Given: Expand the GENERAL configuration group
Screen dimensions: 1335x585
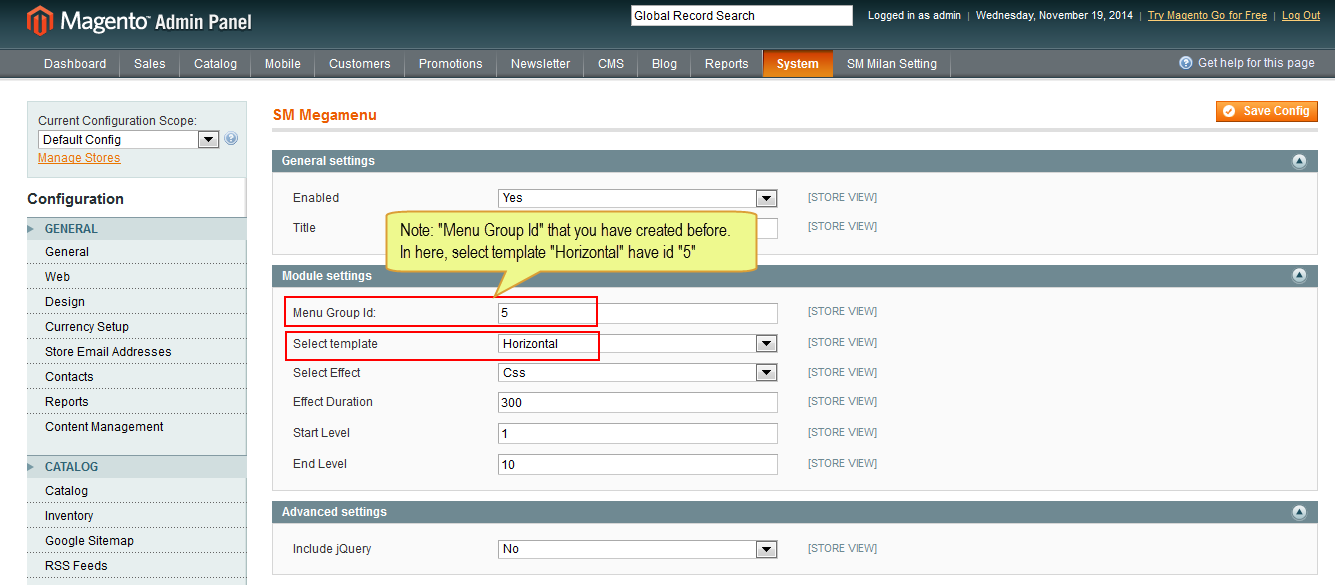Looking at the screenshot, I should tap(136, 229).
